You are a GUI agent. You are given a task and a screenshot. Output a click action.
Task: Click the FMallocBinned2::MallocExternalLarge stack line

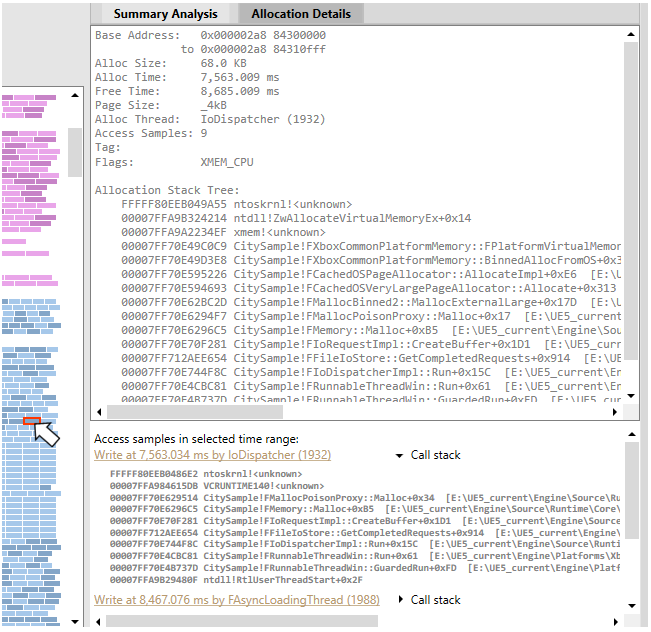pyautogui.click(x=371, y=302)
